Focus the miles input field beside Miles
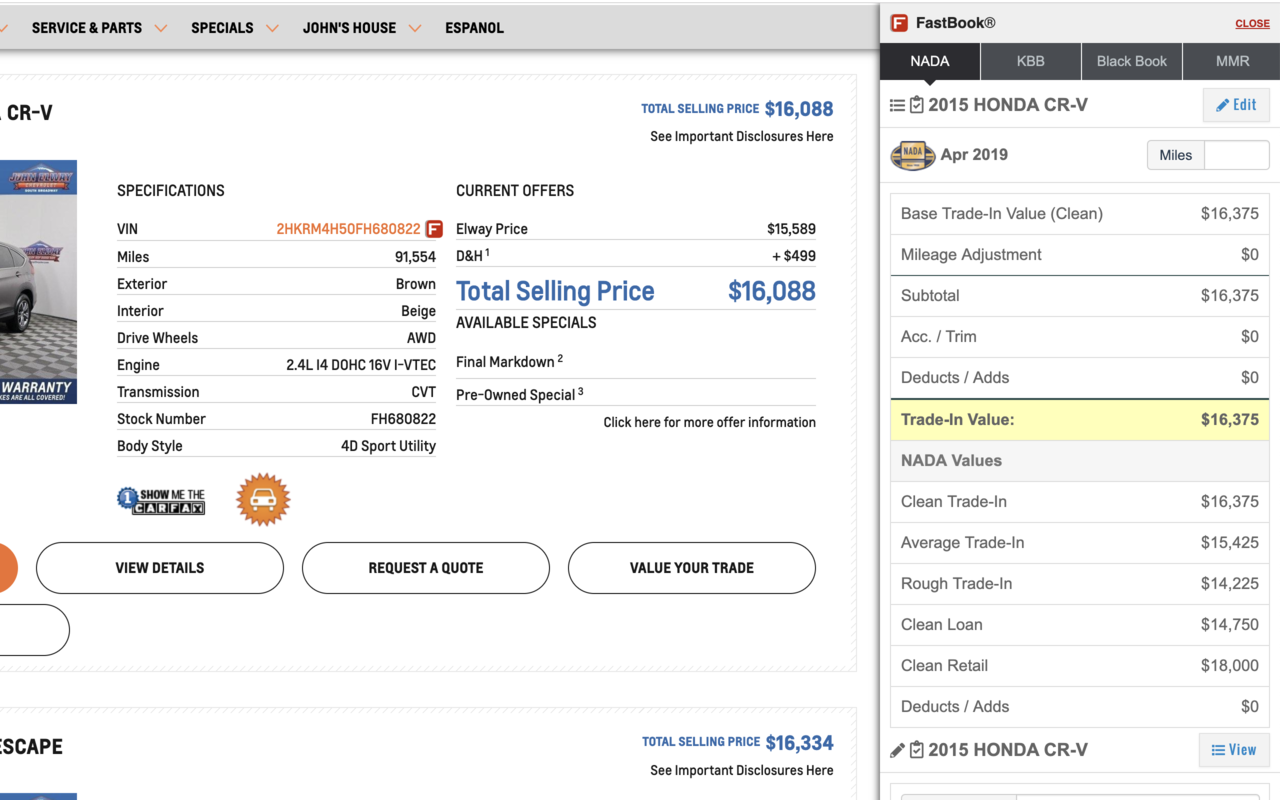Viewport: 1280px width, 800px height. [1237, 155]
